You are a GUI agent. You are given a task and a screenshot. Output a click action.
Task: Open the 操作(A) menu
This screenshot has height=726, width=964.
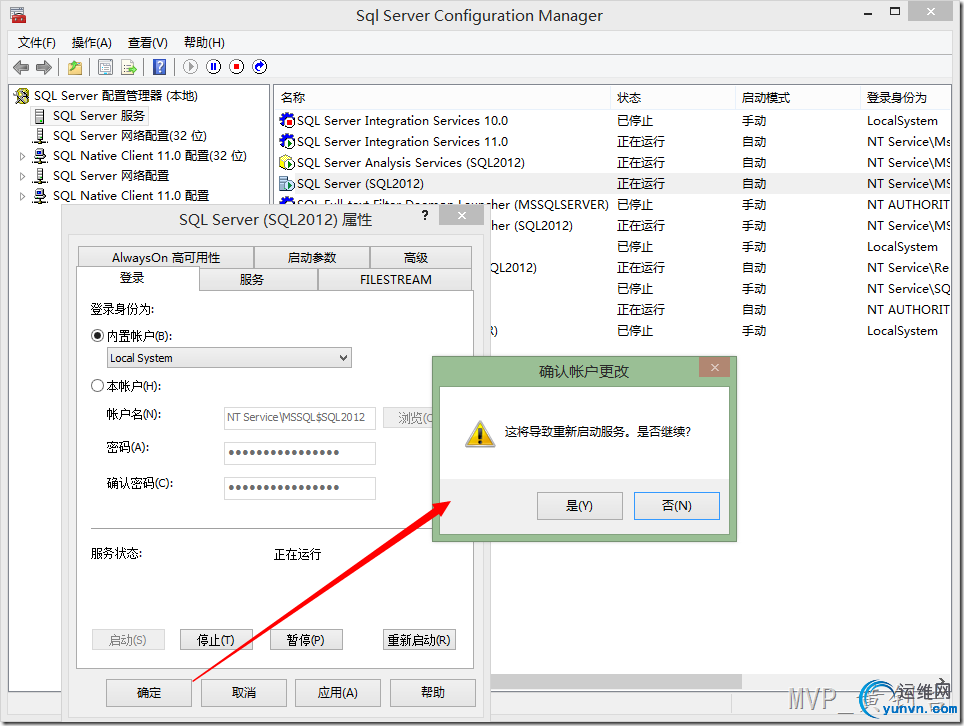(91, 42)
